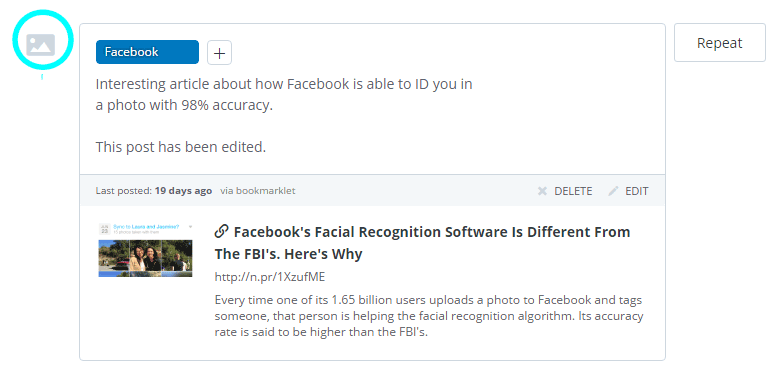Click 'Sync to Laura and Jasmine?' in the thumbnail
Screen dimensions: 774x371
click(146, 226)
